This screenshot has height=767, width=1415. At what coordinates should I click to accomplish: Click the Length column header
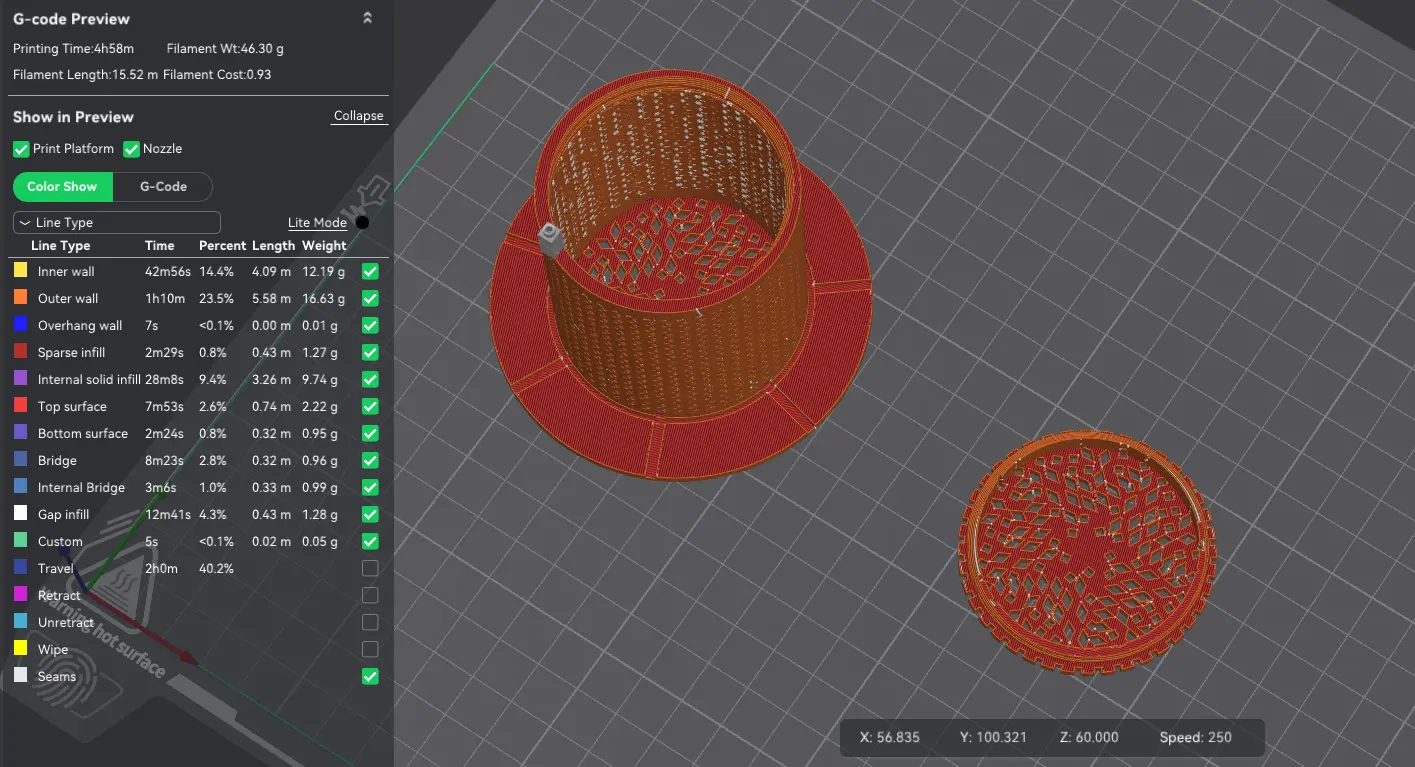pos(273,246)
